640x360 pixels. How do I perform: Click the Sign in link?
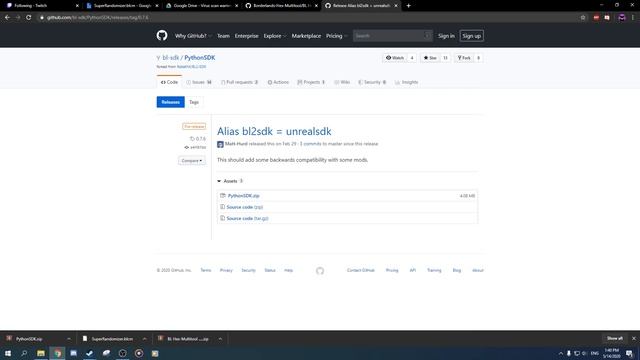click(446, 36)
